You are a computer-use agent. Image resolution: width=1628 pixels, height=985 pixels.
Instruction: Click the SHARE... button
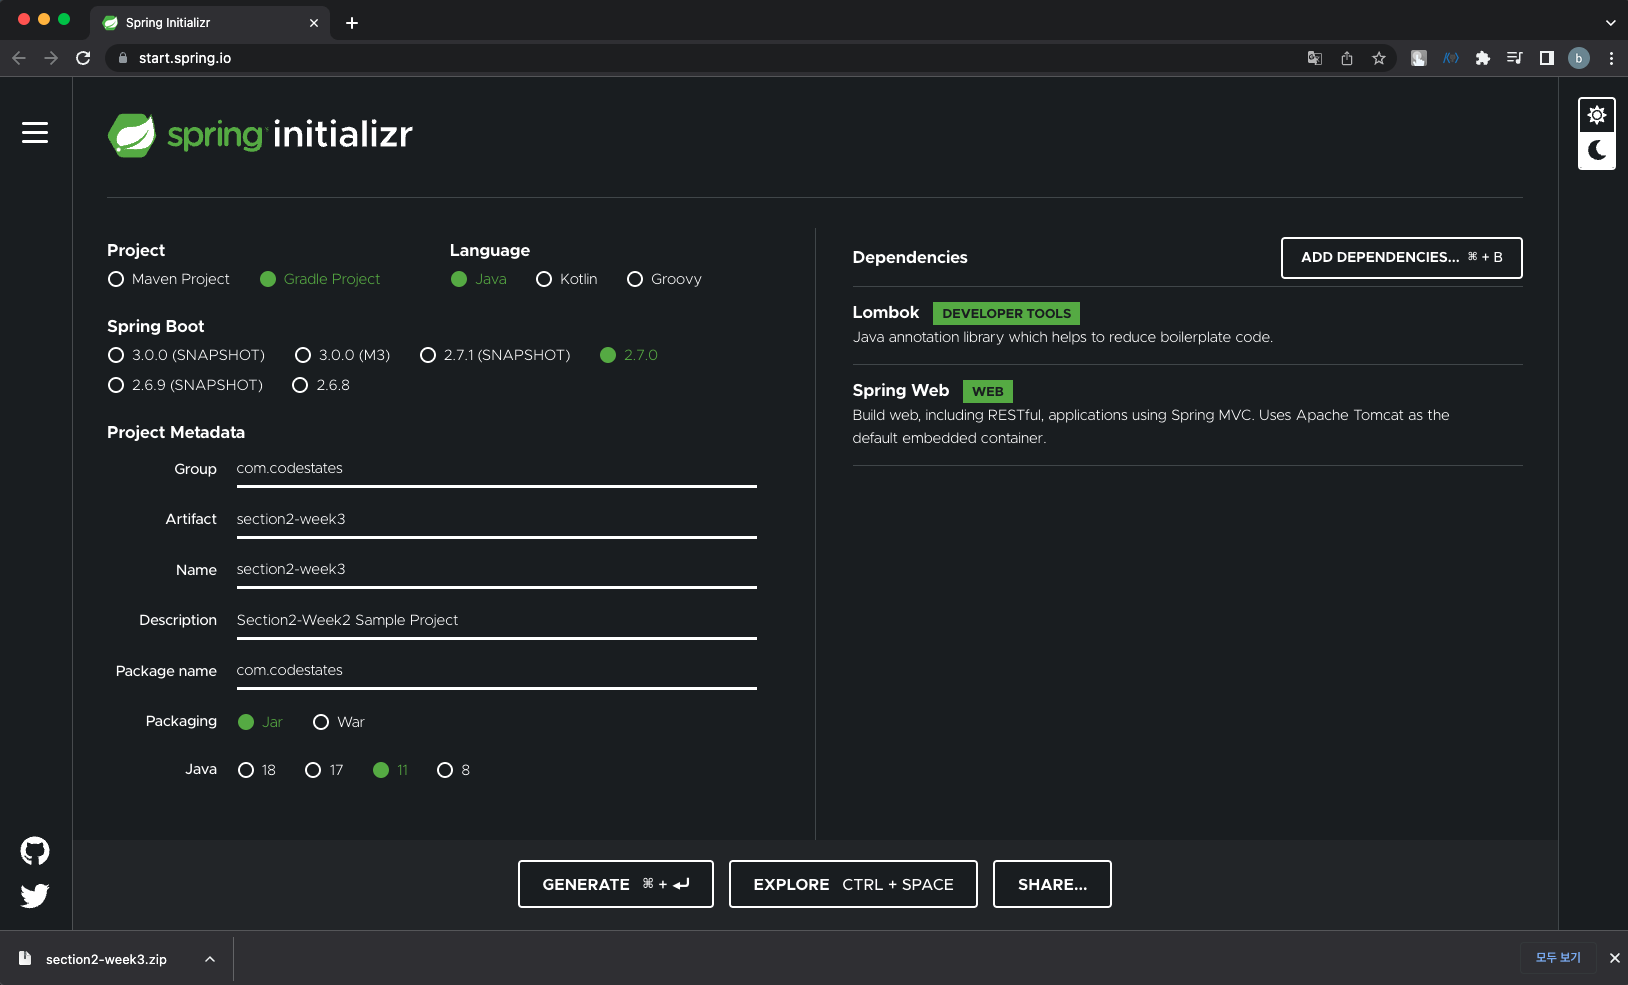coord(1052,884)
